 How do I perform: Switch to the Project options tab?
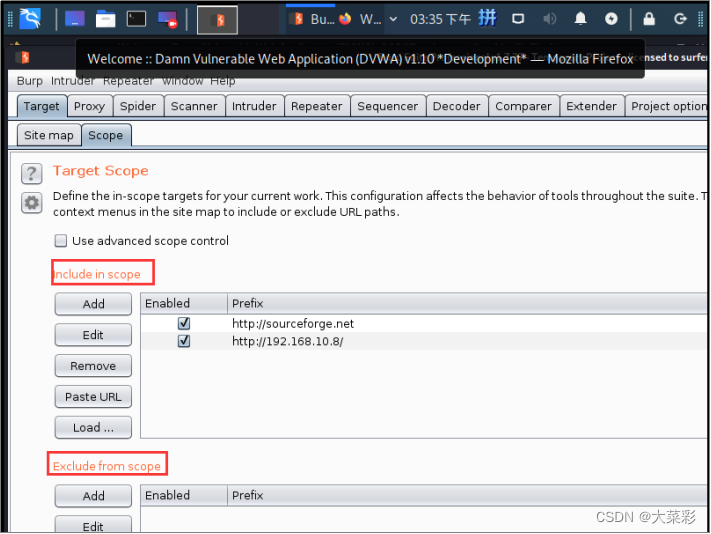(667, 106)
